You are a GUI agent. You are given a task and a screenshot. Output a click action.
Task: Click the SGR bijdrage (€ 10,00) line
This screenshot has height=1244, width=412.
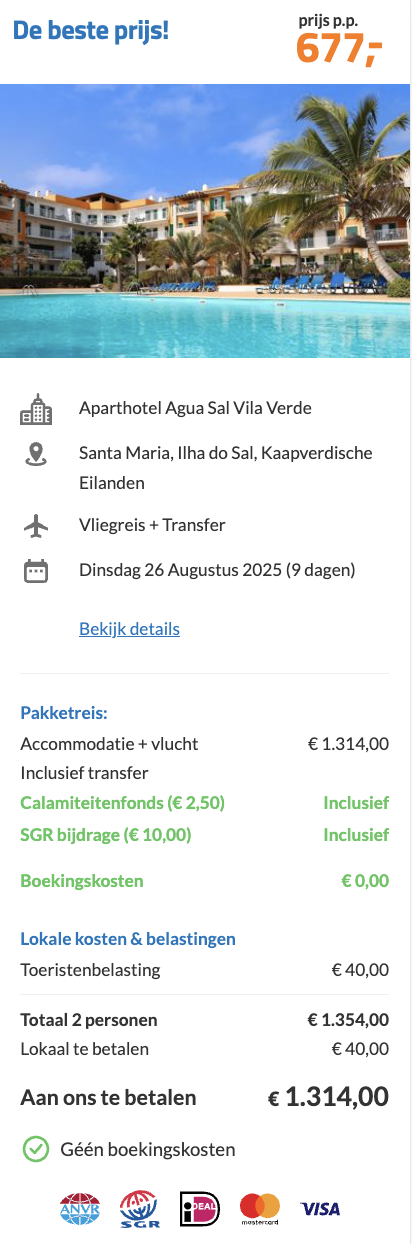point(205,834)
